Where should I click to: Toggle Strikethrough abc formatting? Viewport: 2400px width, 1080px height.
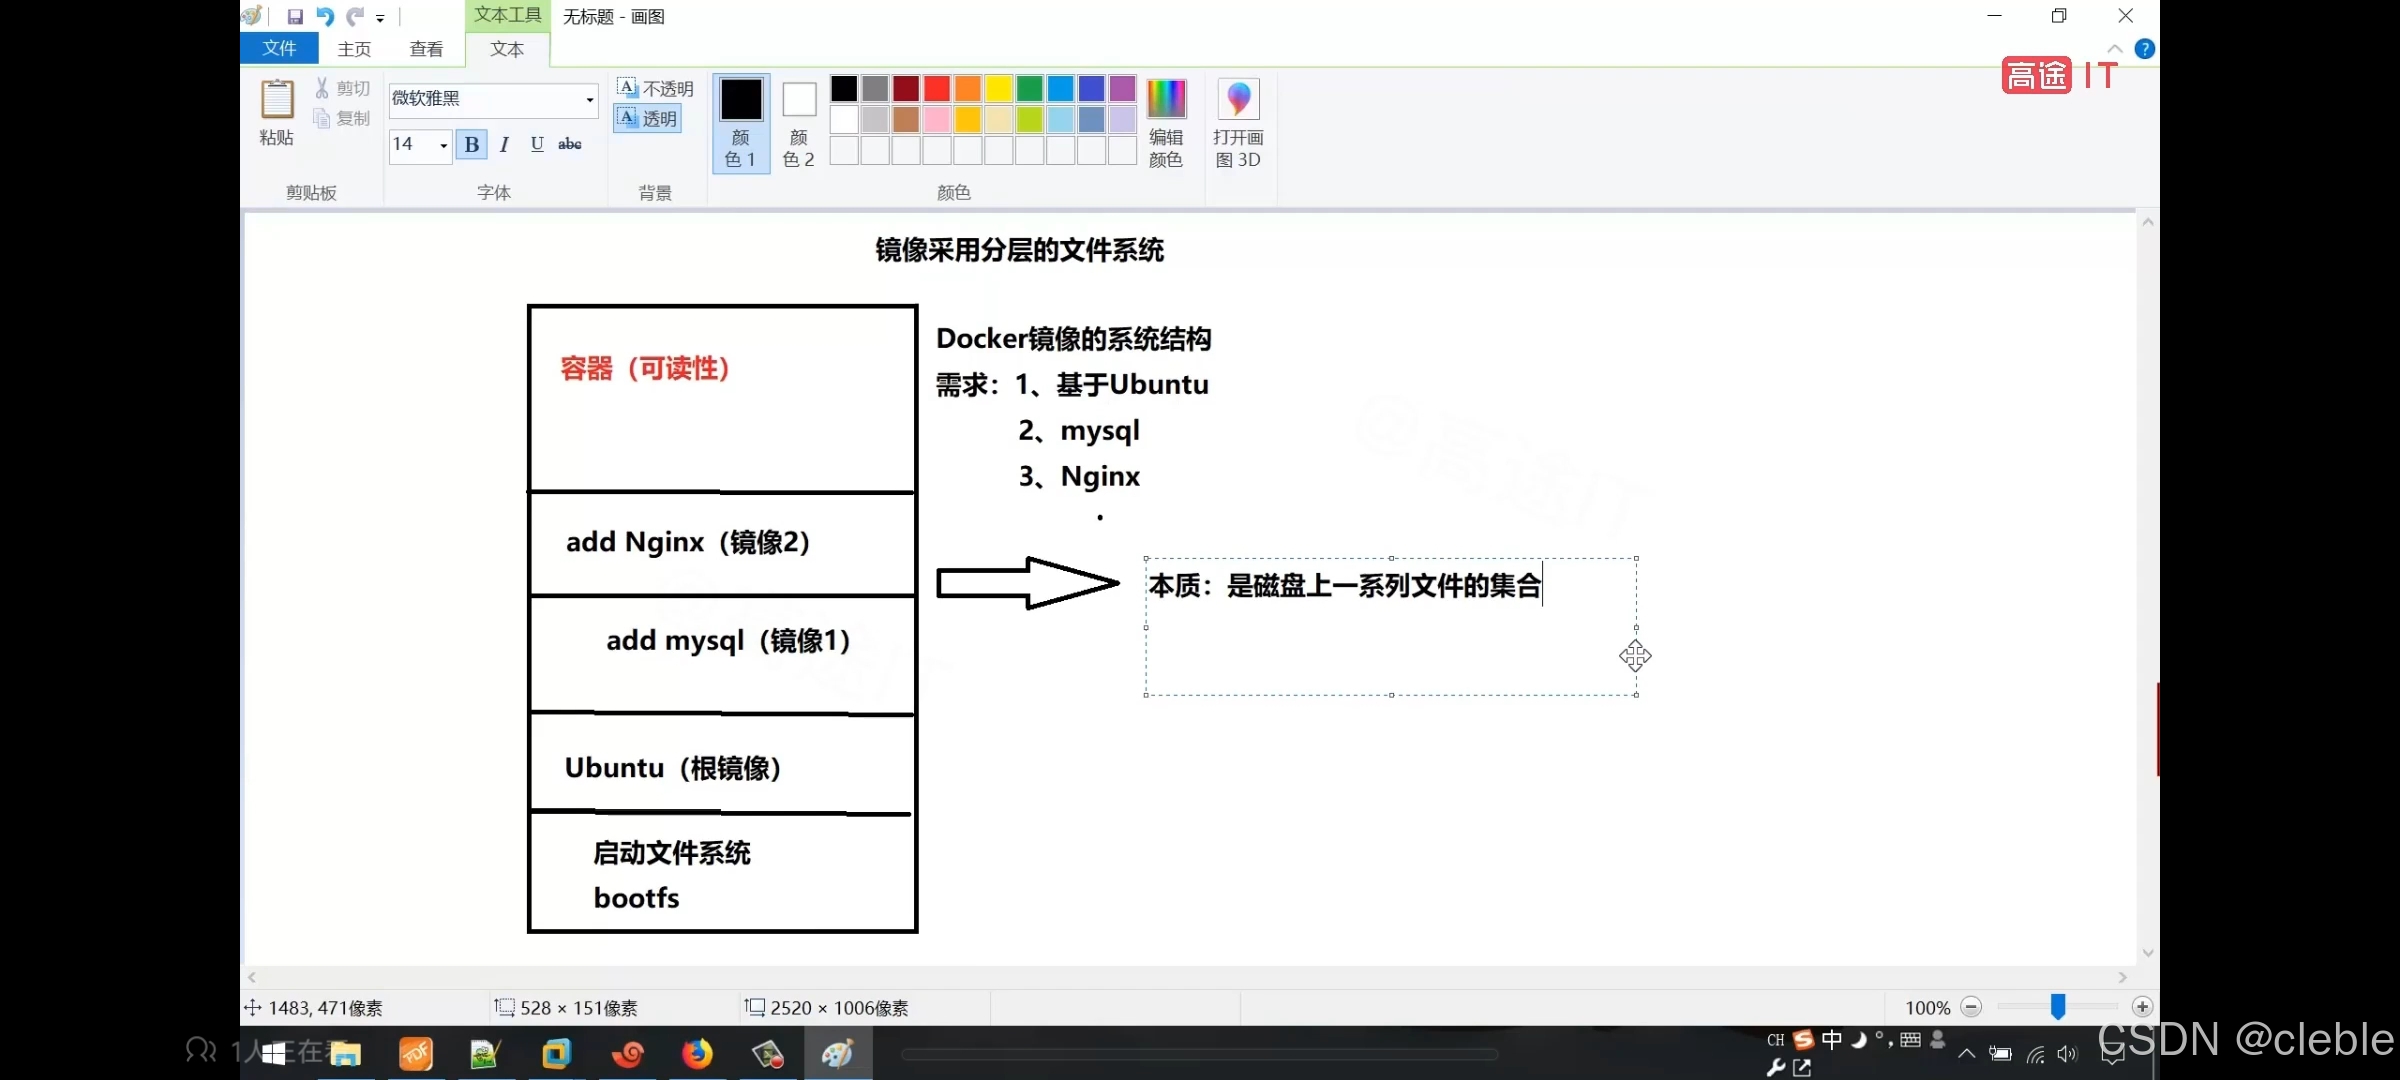[x=570, y=145]
